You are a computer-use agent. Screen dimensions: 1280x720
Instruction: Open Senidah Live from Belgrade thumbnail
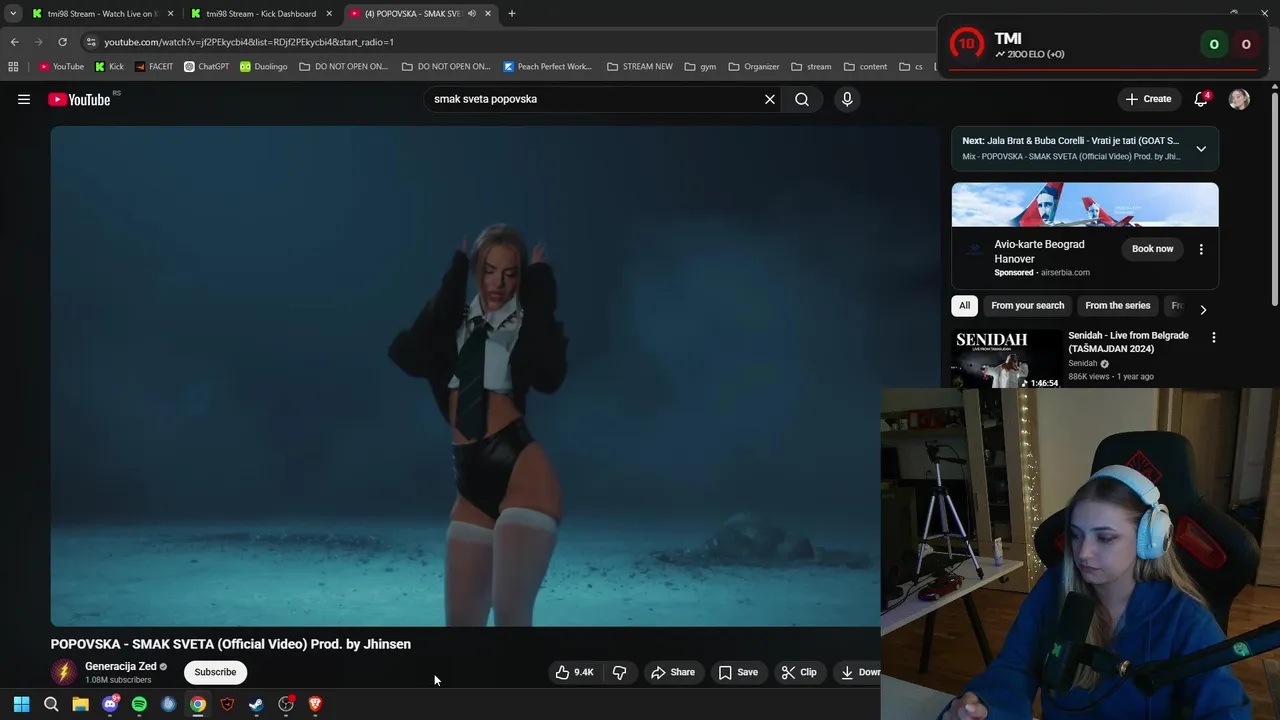pyautogui.click(x=1007, y=358)
